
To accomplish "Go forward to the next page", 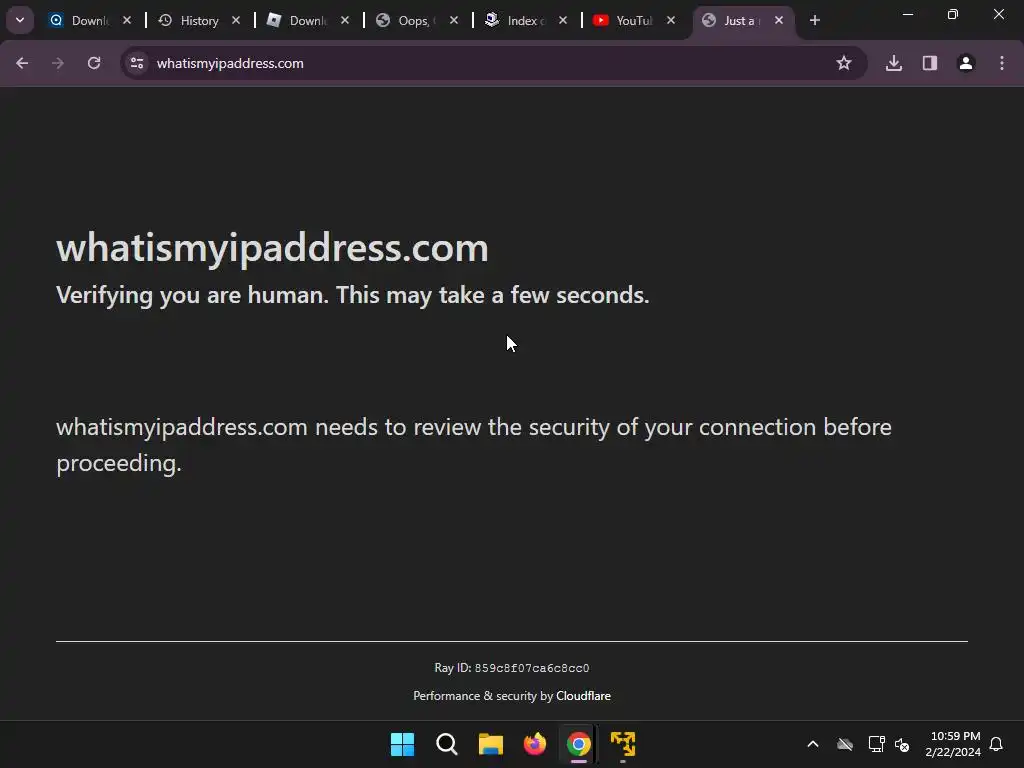I will point(58,63).
